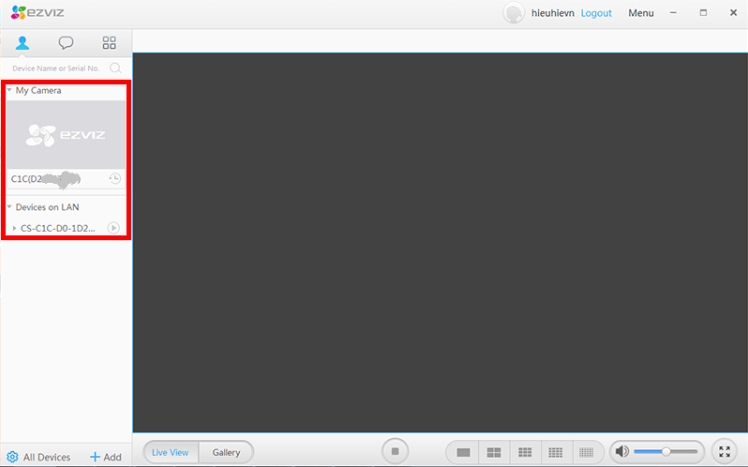Open the devices tab with person icon
Screen dimensions: 748x467
(x=22, y=43)
